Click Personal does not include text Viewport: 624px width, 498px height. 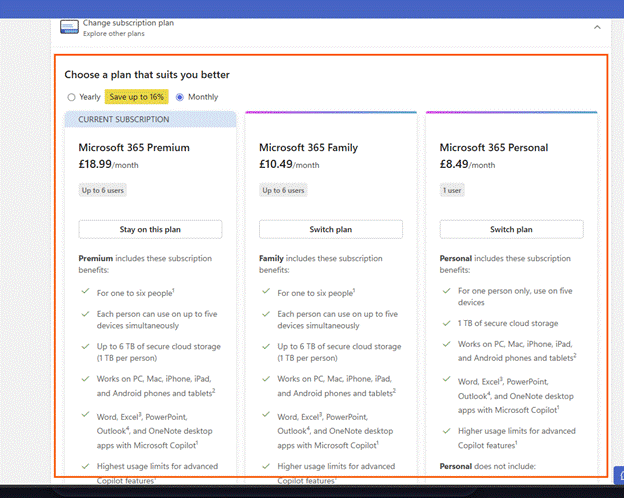[x=488, y=466]
